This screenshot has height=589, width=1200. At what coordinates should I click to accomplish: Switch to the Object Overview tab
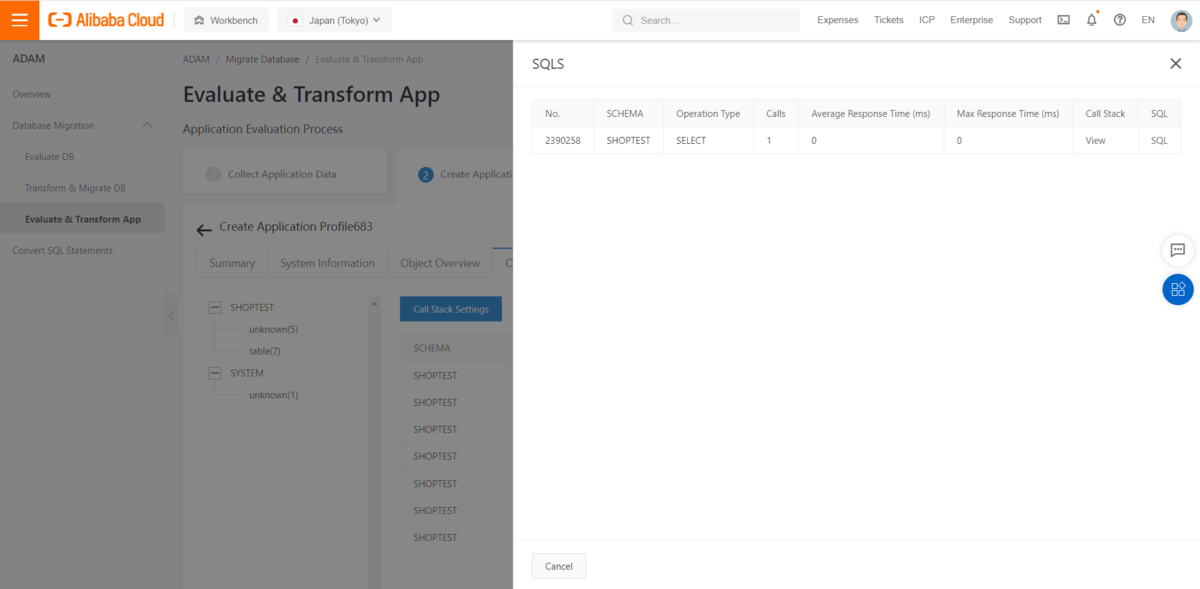(x=440, y=263)
